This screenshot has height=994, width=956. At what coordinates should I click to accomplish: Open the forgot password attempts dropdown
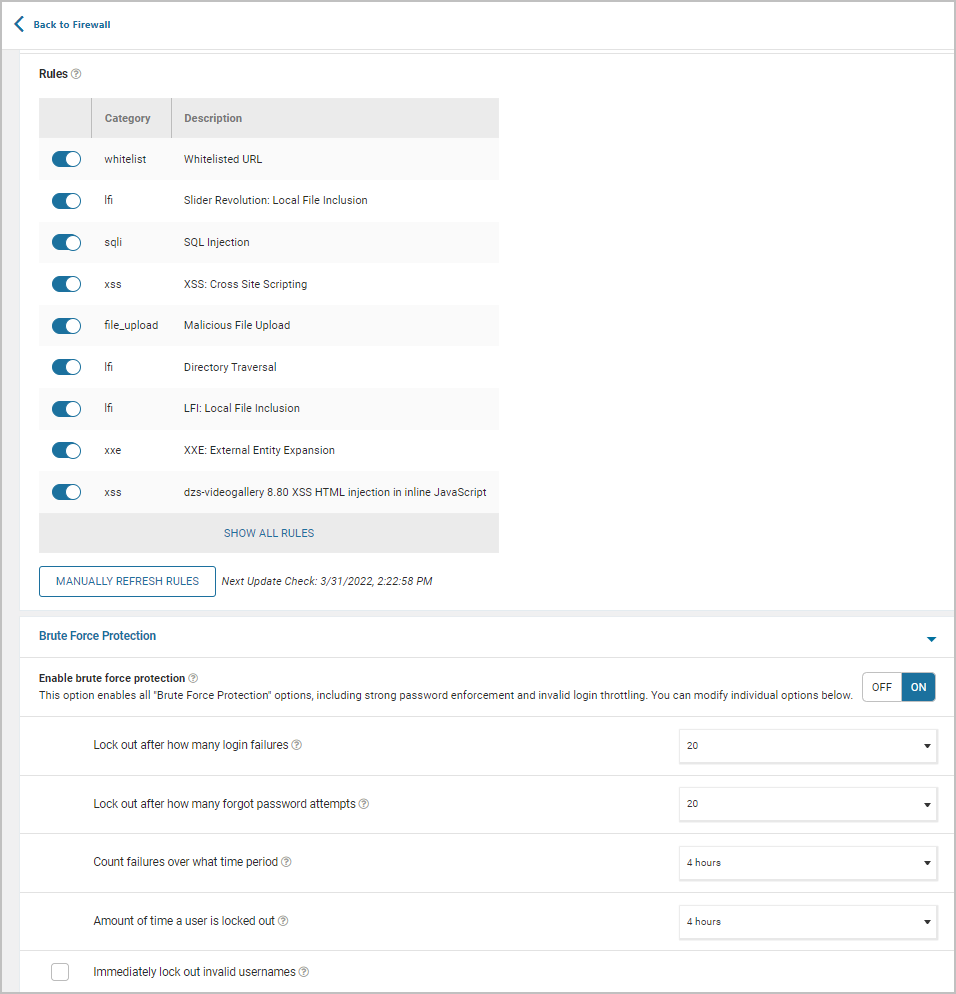808,804
